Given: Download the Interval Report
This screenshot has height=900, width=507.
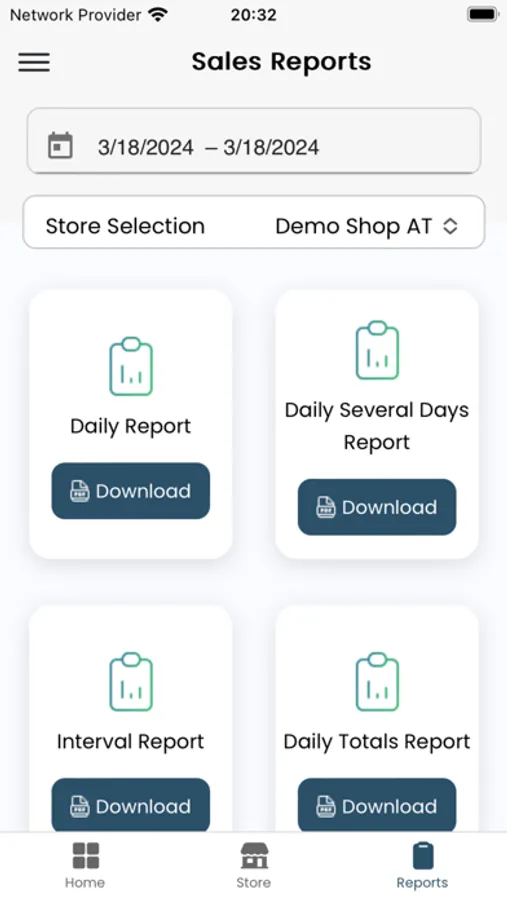Looking at the screenshot, I should point(131,805).
